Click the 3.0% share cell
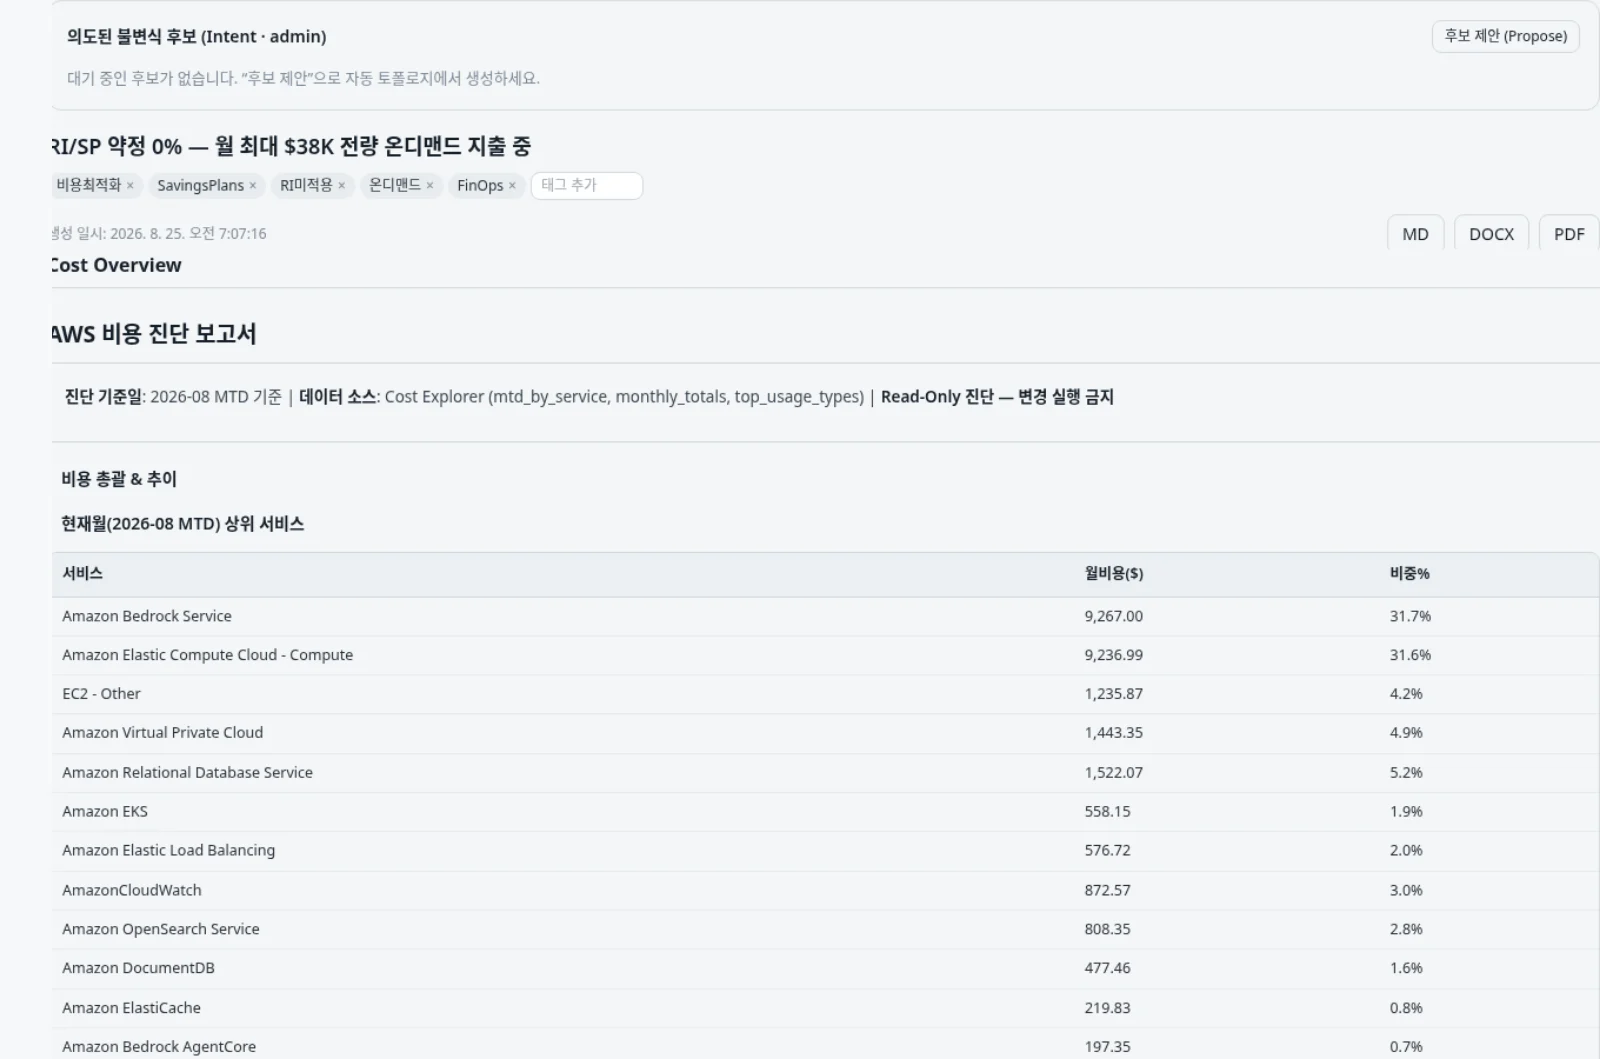Image resolution: width=1600 pixels, height=1059 pixels. click(x=1406, y=890)
